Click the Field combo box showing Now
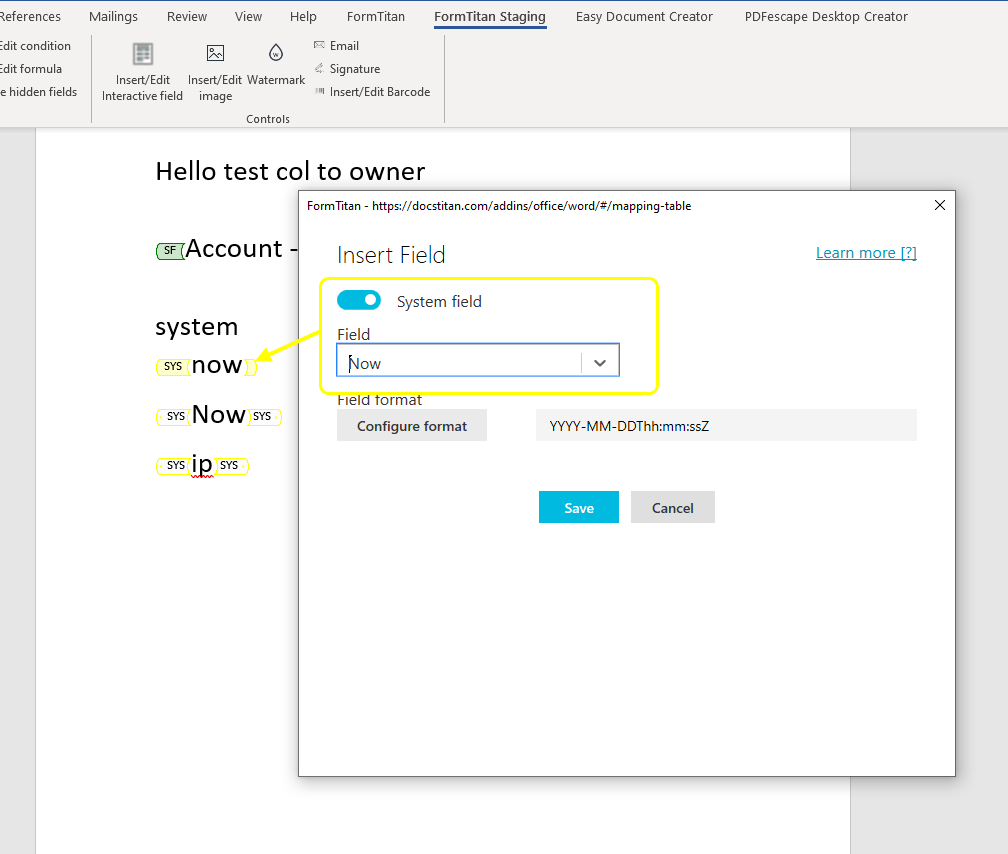 (460, 363)
